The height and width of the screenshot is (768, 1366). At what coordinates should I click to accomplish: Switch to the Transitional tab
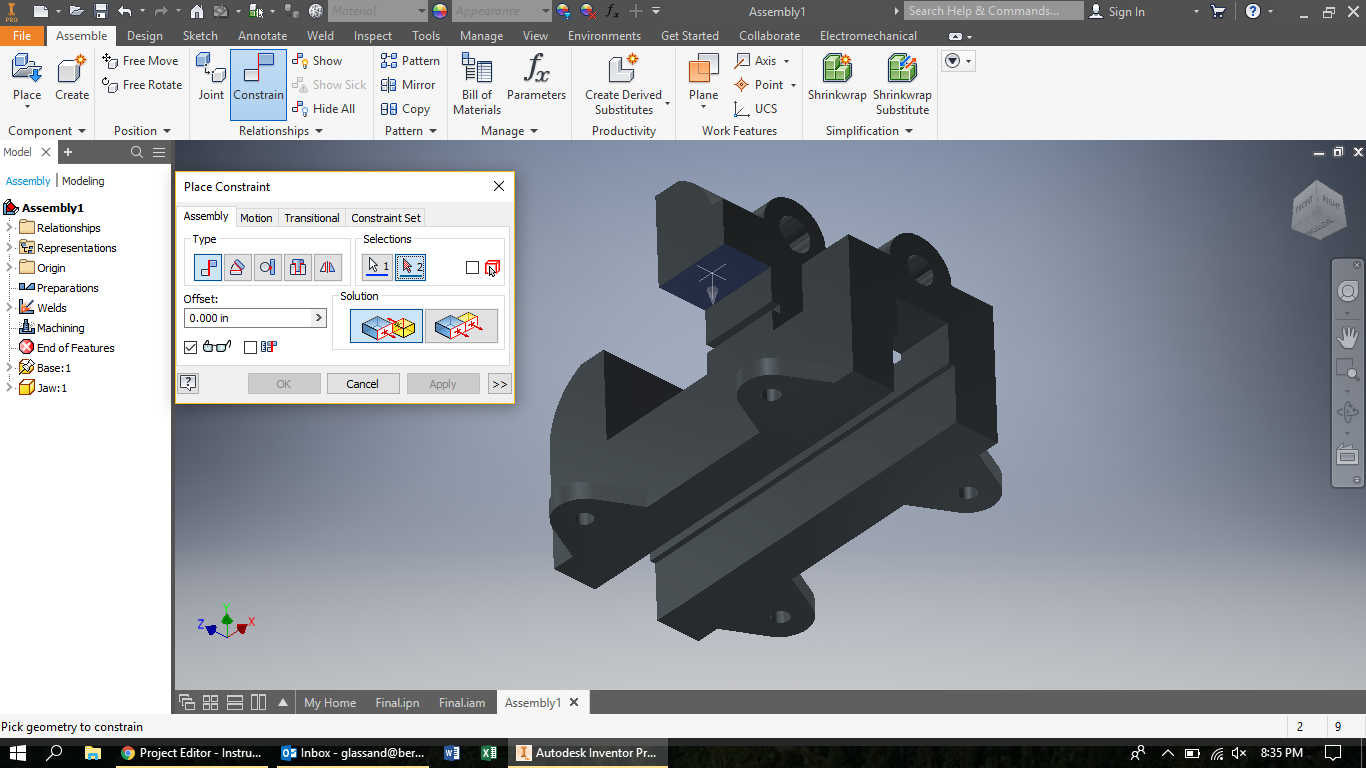312,218
